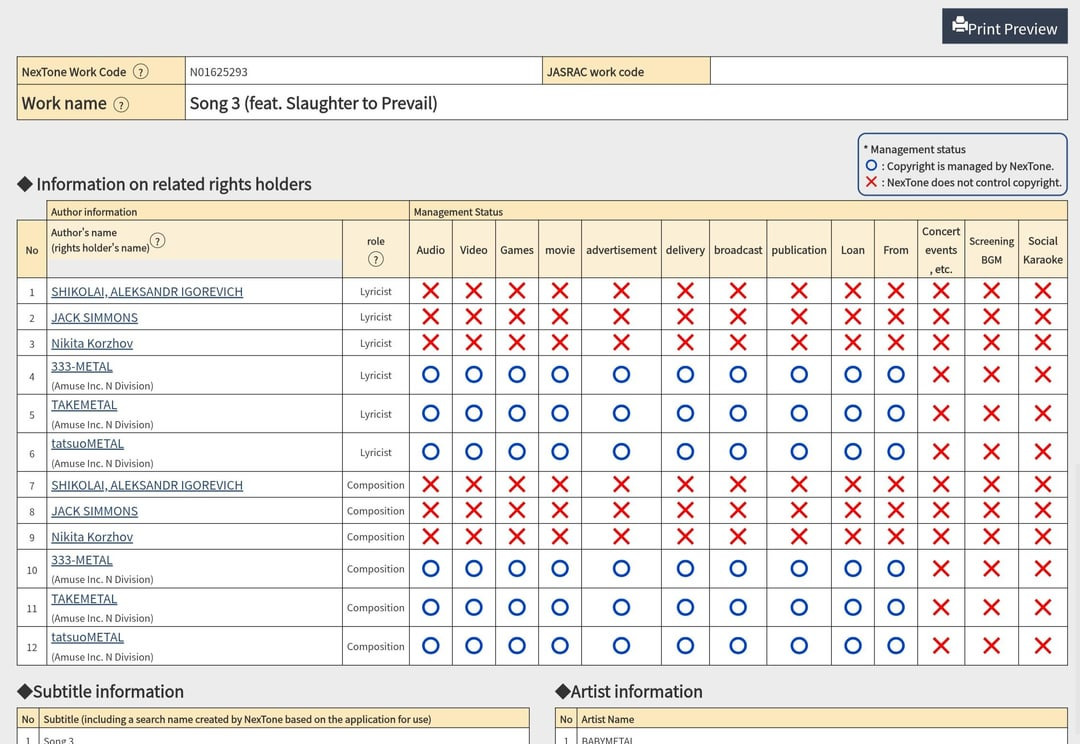Click help icon beside NexTone Work Code

pos(141,72)
